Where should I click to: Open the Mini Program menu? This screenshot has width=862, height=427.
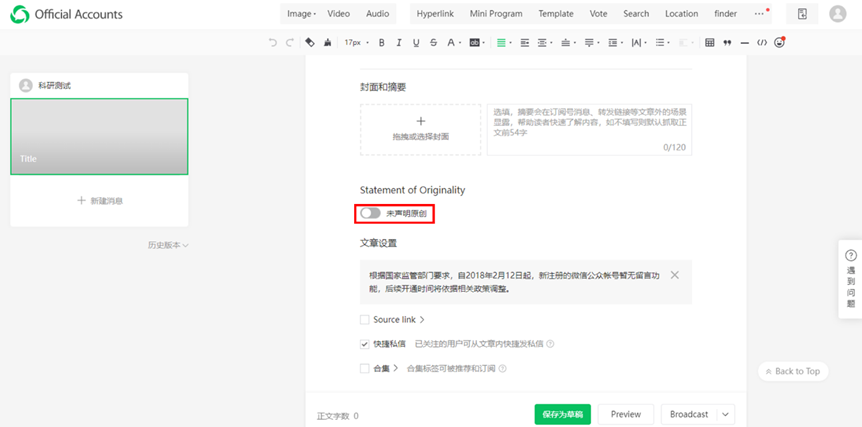tap(496, 14)
